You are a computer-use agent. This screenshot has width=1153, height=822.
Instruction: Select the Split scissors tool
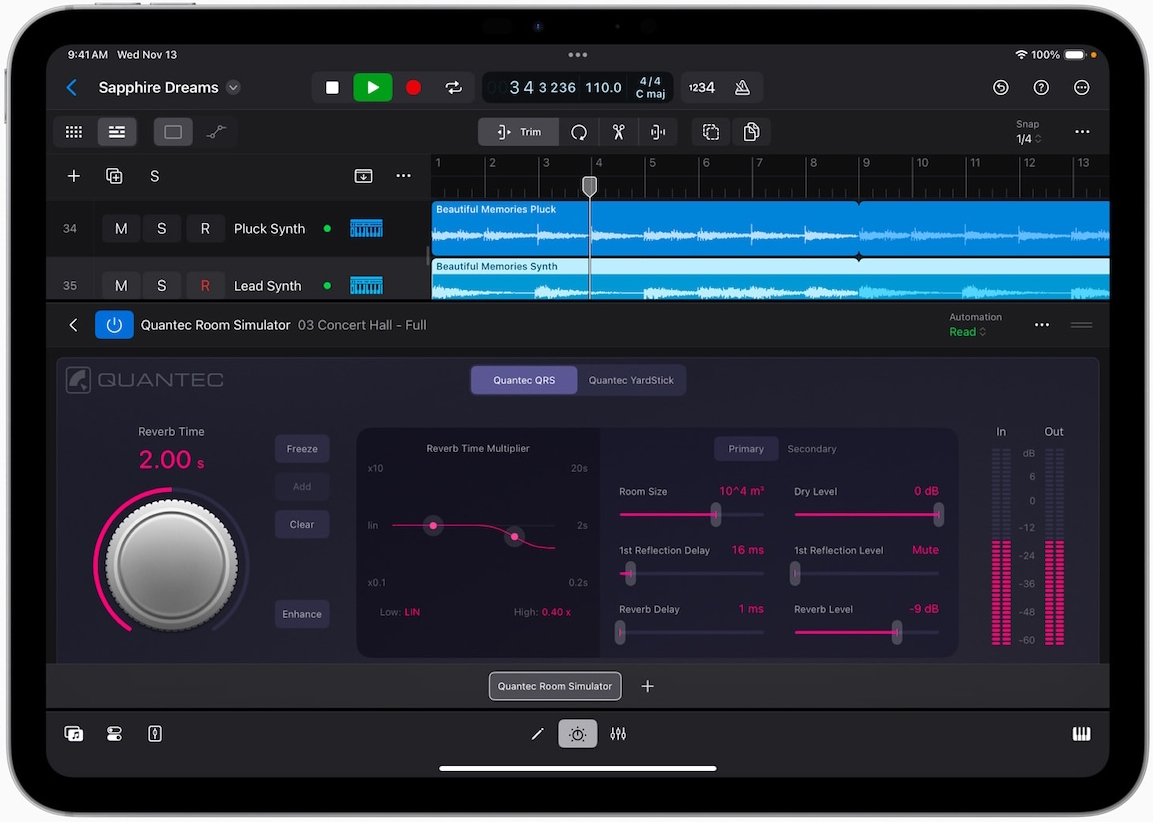click(618, 132)
